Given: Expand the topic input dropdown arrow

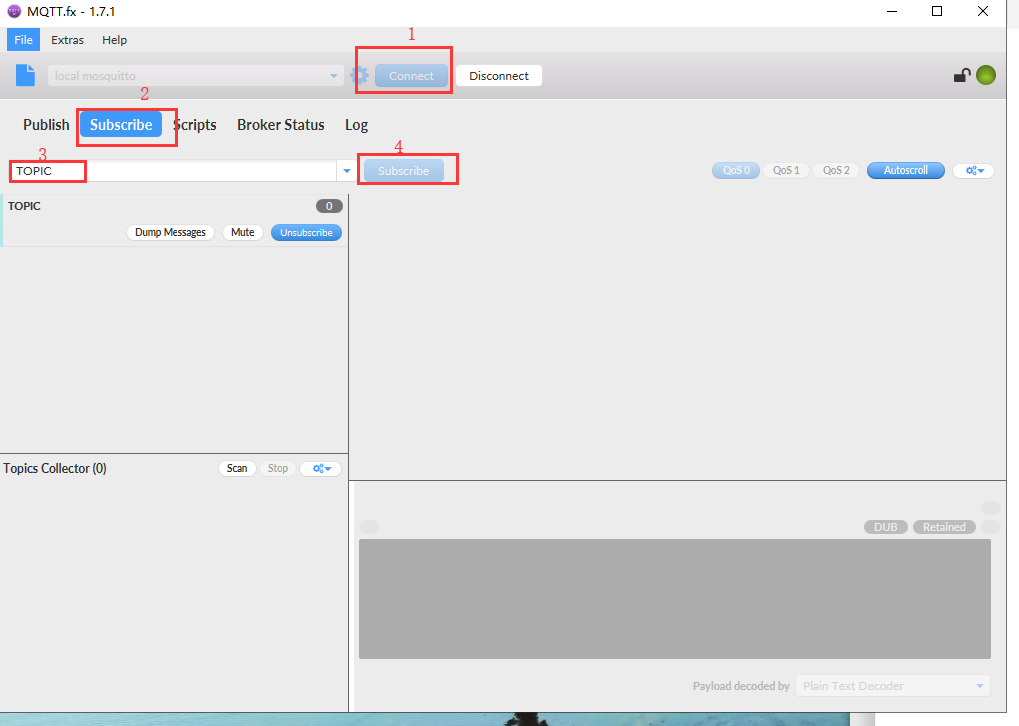Looking at the screenshot, I should click(347, 171).
